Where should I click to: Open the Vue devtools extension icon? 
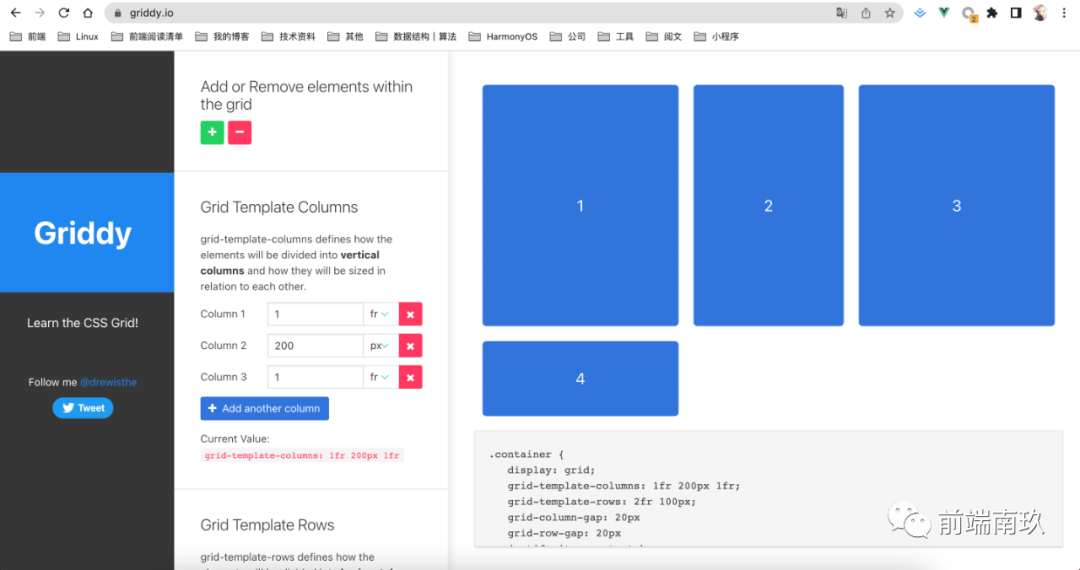(x=944, y=13)
